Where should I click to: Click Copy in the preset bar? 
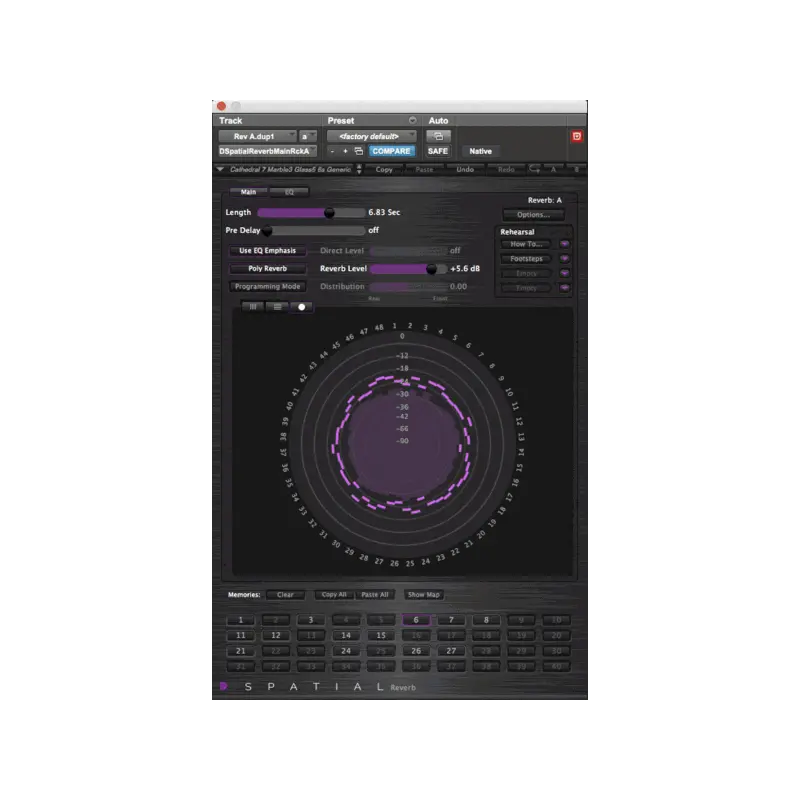pos(384,169)
